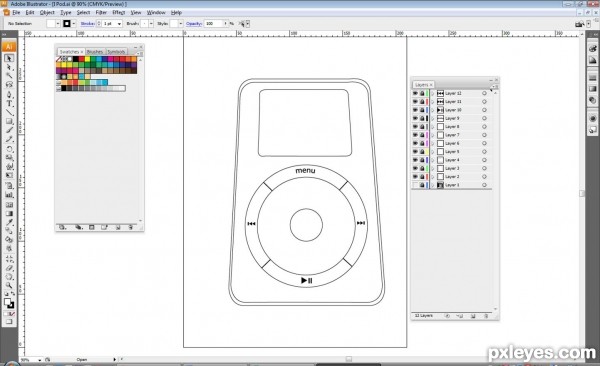Select the Type tool

9,104
